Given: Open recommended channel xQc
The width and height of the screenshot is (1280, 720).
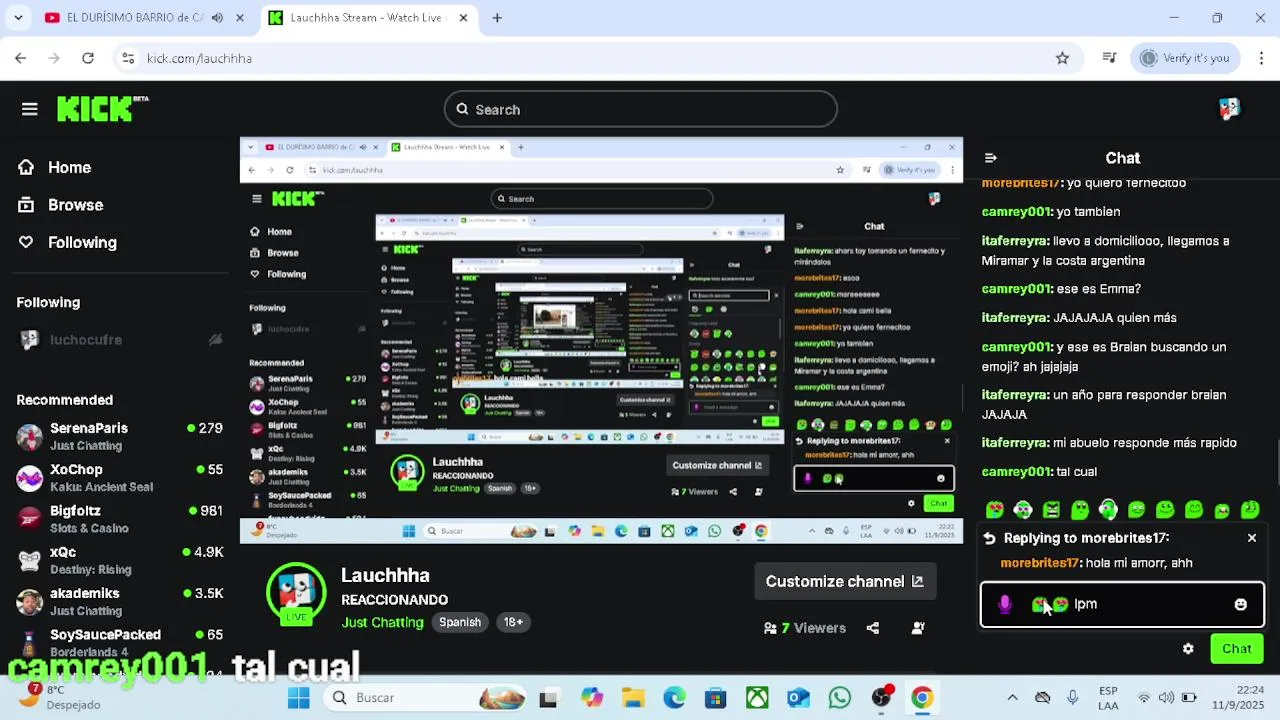Looking at the screenshot, I should 119,560.
